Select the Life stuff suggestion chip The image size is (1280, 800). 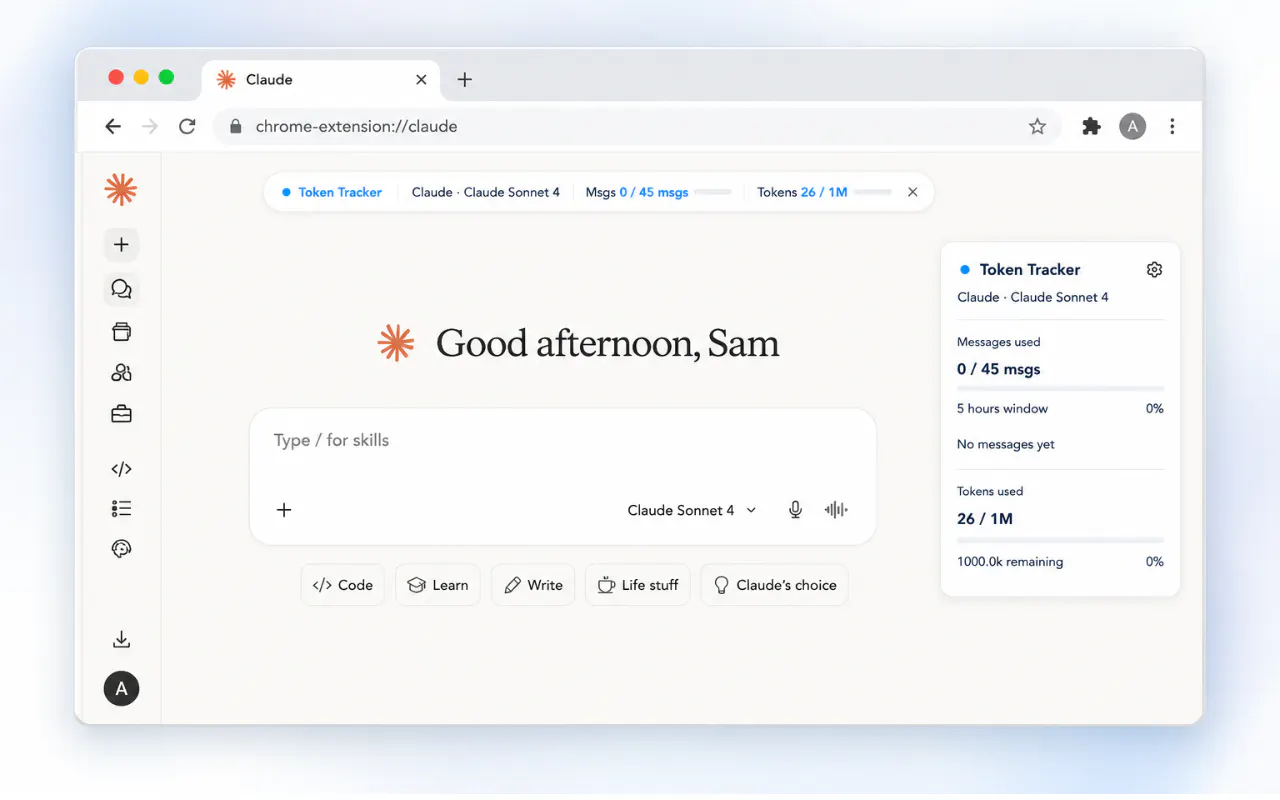click(x=638, y=585)
